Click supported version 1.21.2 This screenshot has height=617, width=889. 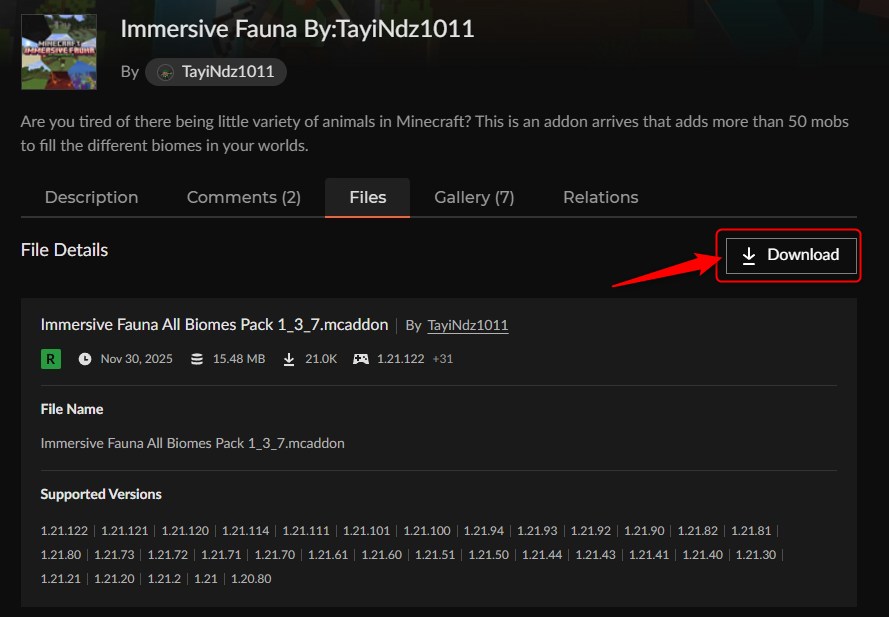[164, 579]
